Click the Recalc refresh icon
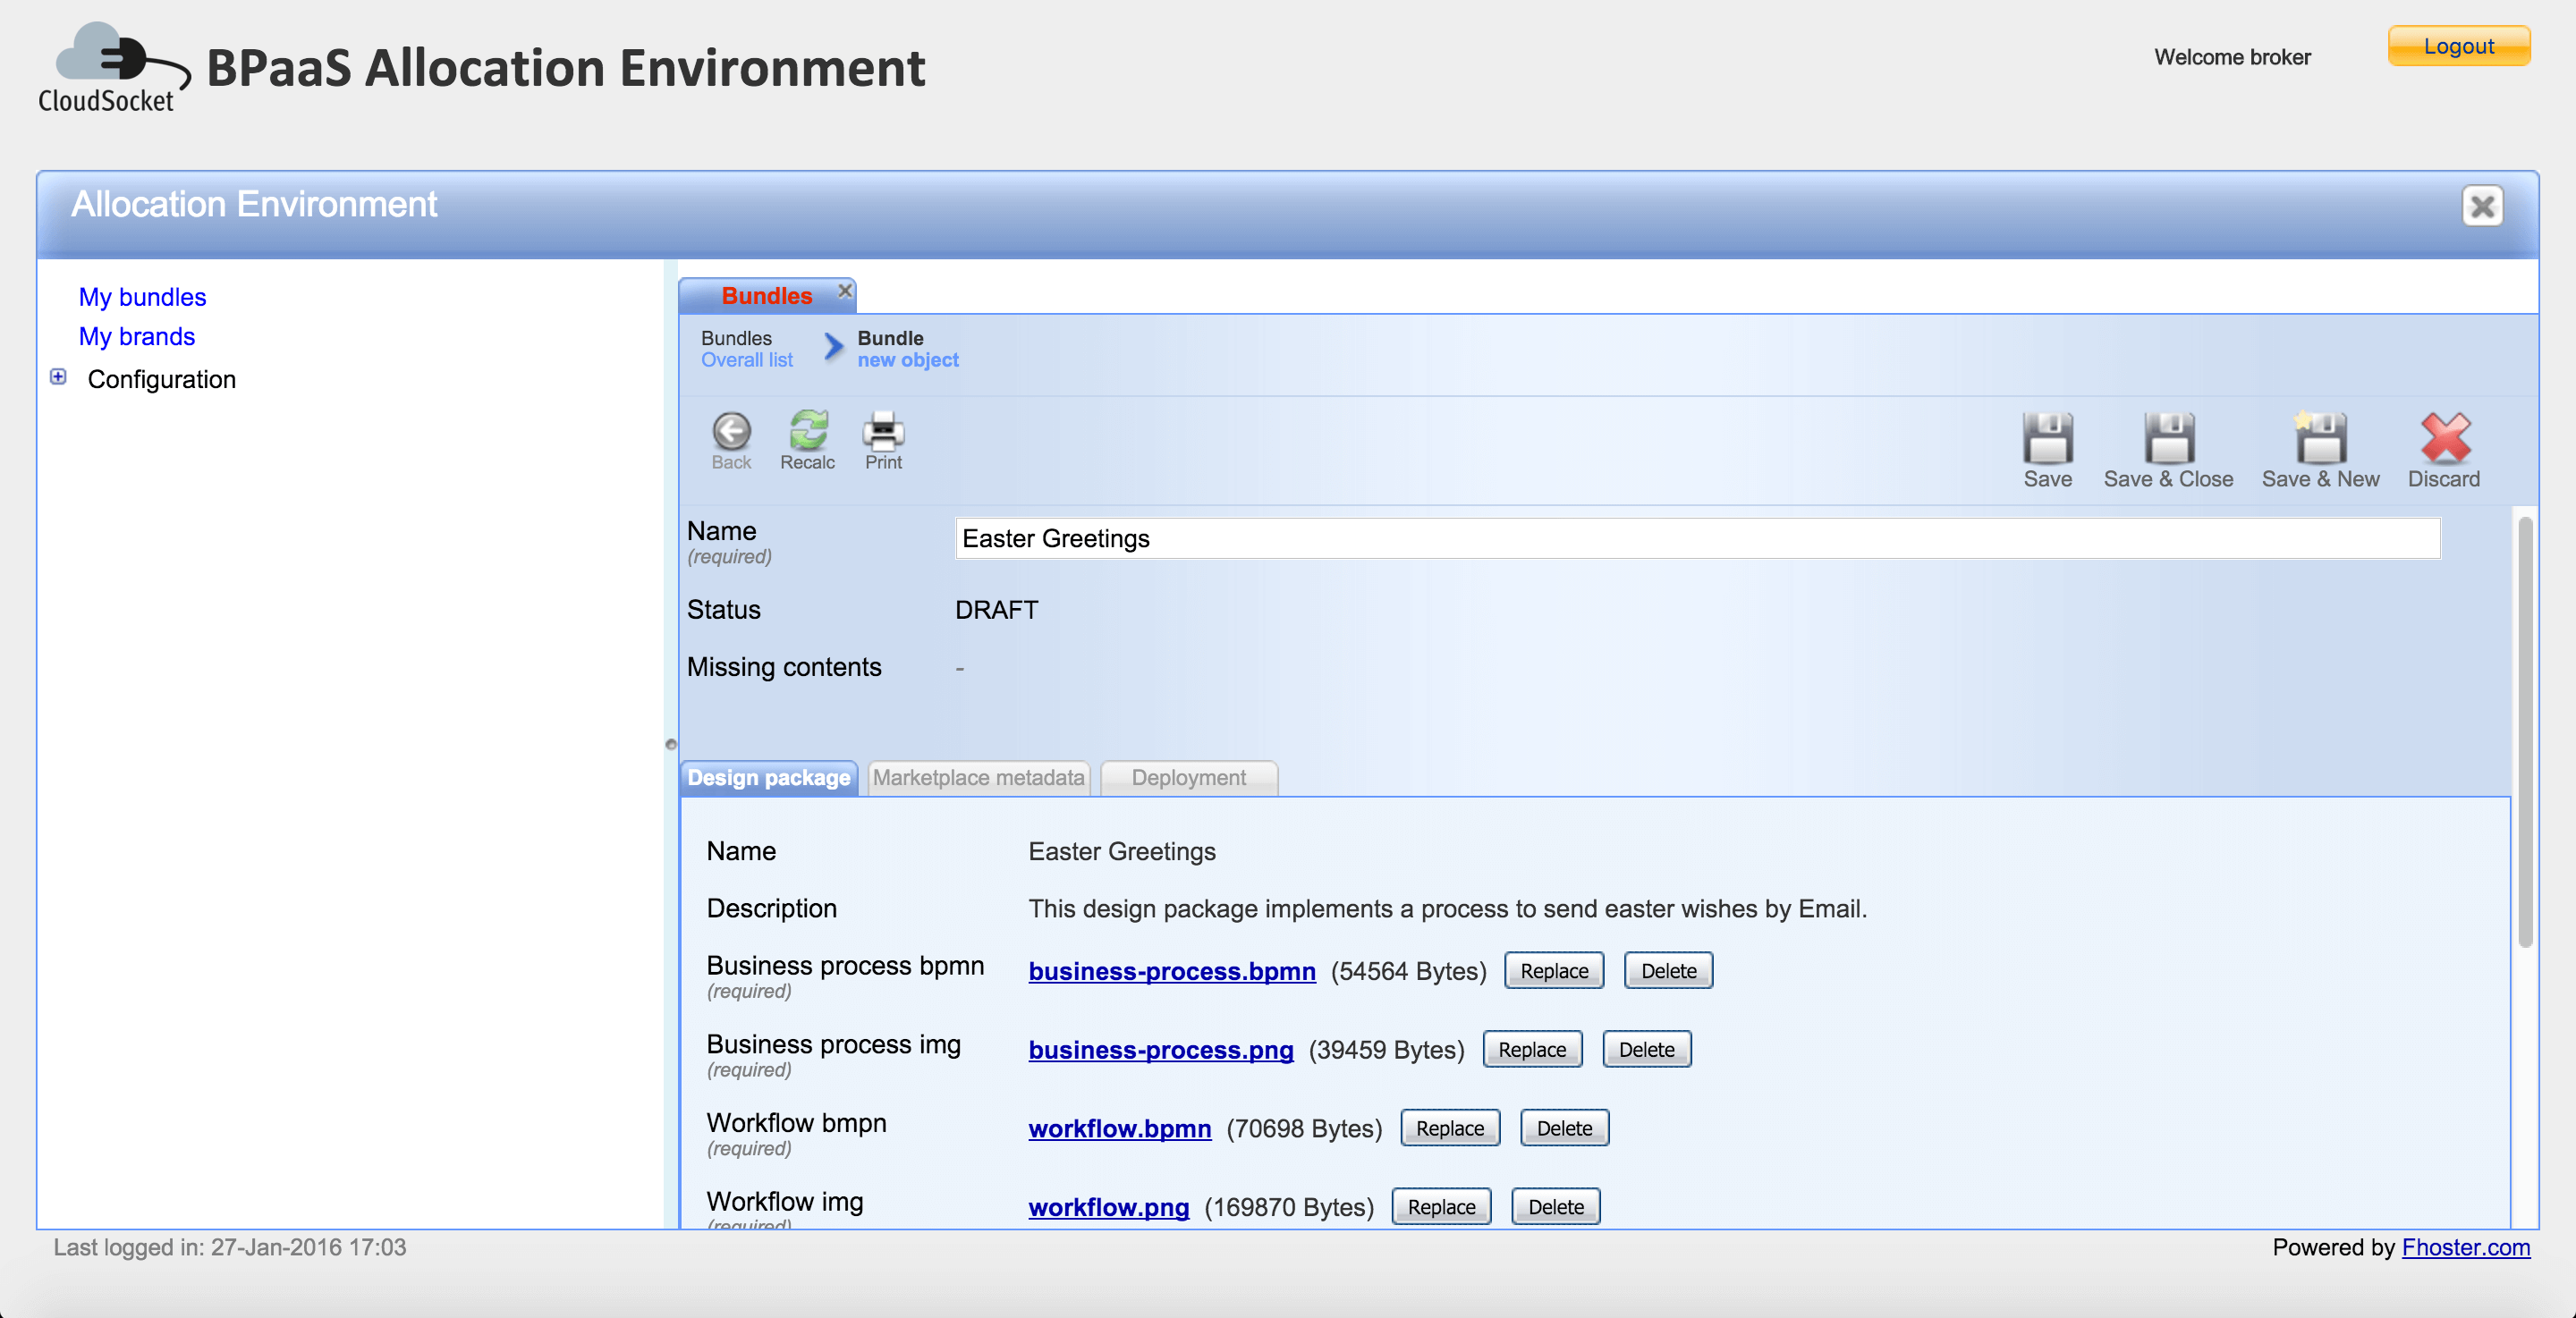The height and width of the screenshot is (1318, 2576). tap(807, 431)
